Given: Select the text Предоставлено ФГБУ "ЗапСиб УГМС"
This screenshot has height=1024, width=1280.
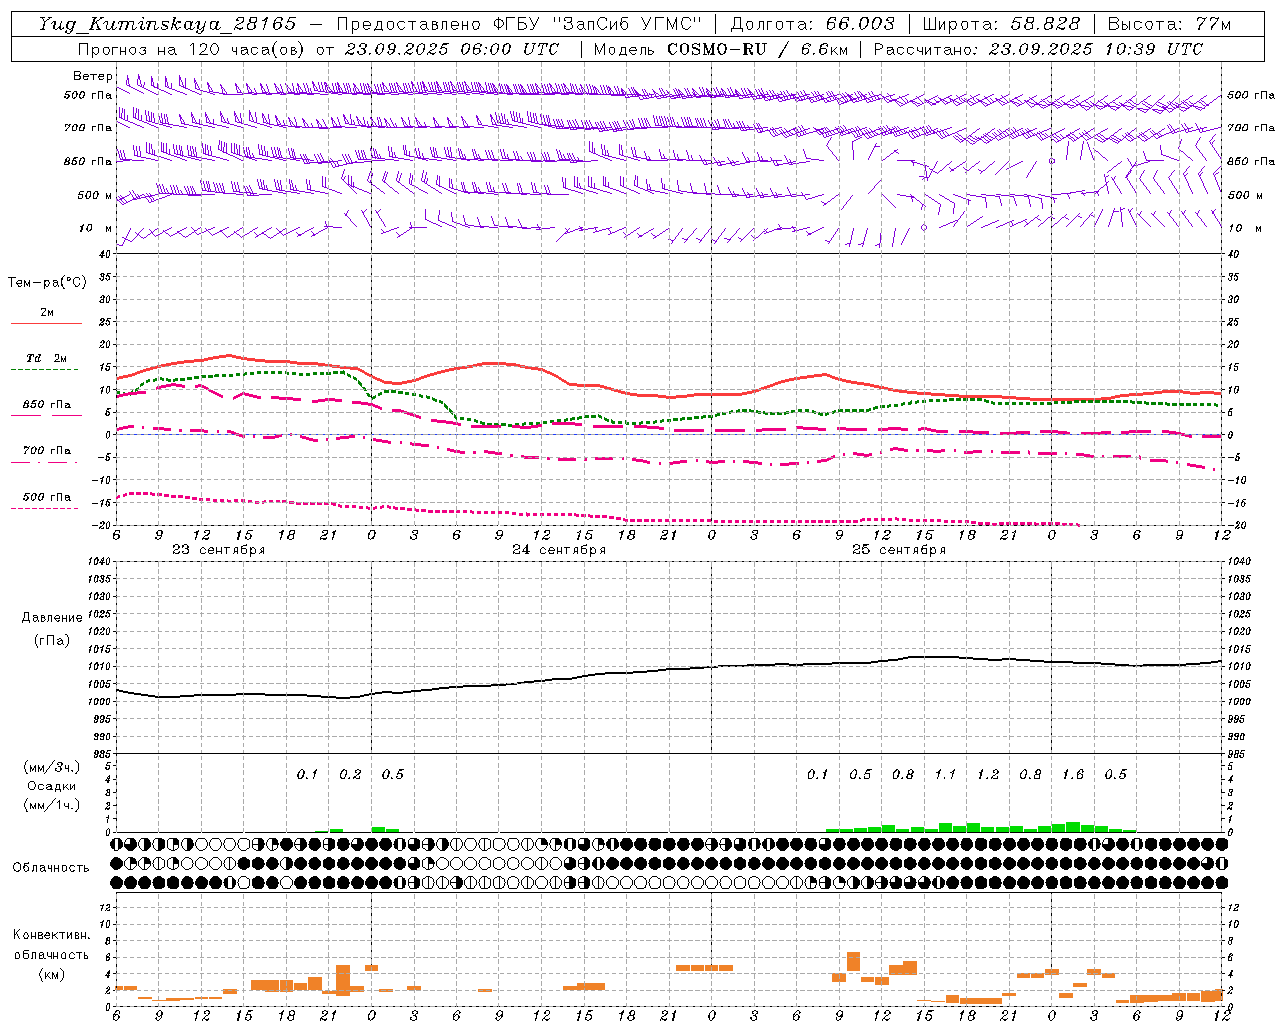Looking at the screenshot, I should [x=520, y=24].
